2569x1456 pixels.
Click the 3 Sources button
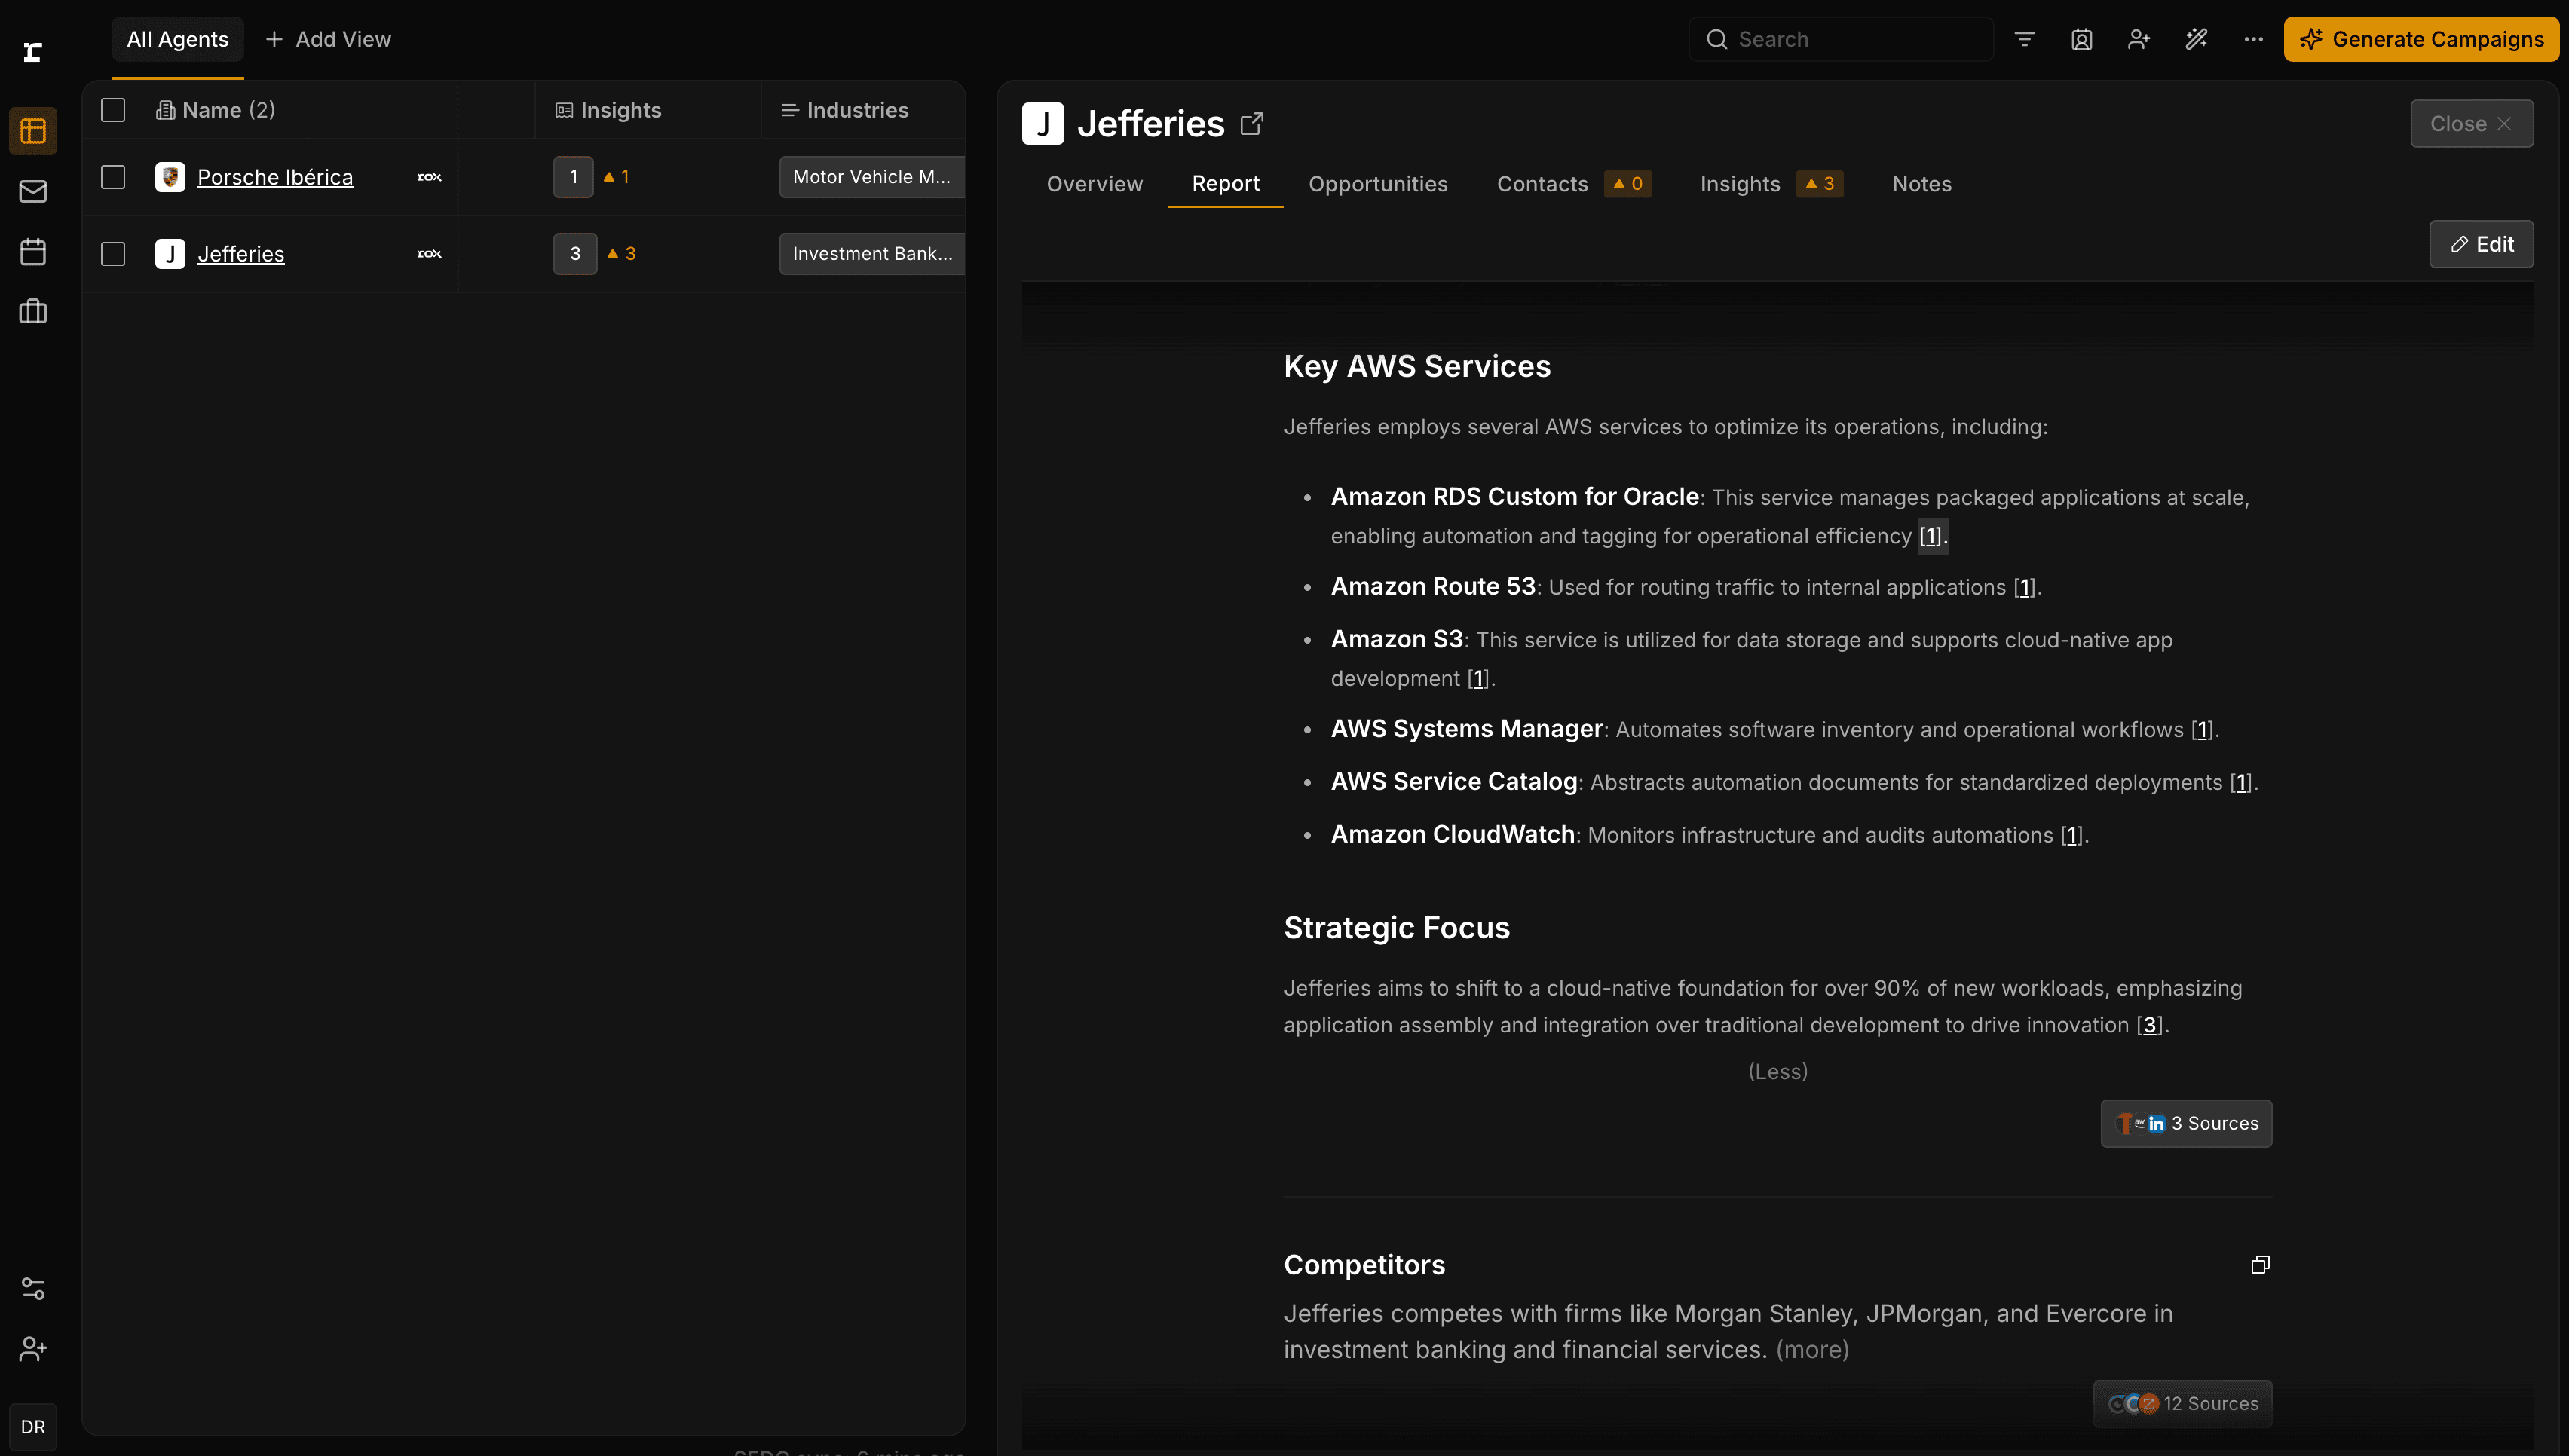pos(2186,1123)
